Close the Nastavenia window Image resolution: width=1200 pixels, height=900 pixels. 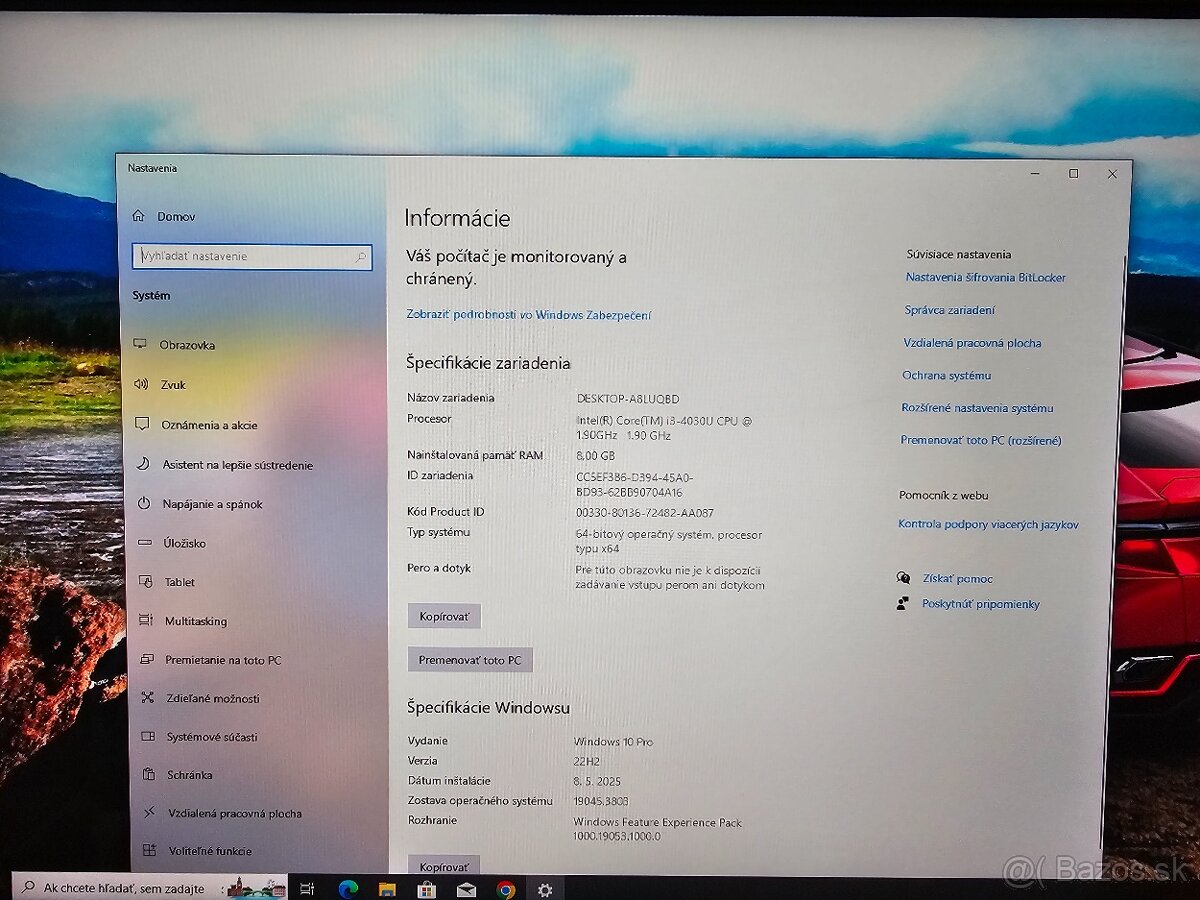click(x=1112, y=174)
